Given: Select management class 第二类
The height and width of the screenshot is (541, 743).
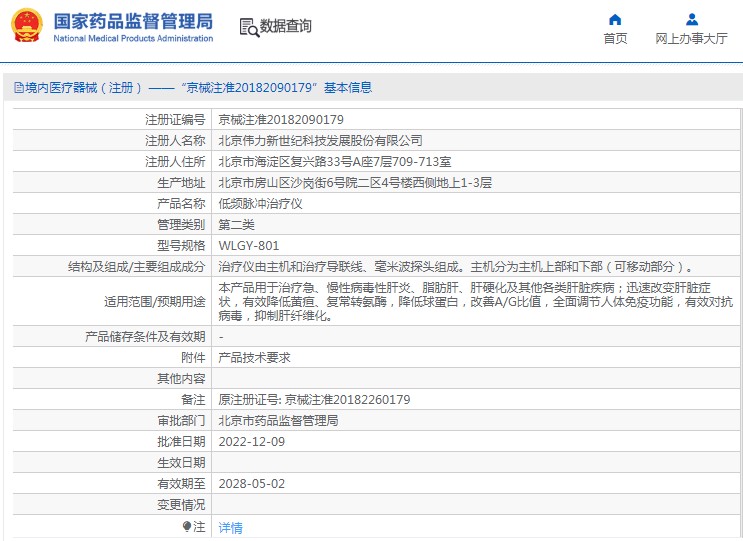Looking at the screenshot, I should point(236,225).
